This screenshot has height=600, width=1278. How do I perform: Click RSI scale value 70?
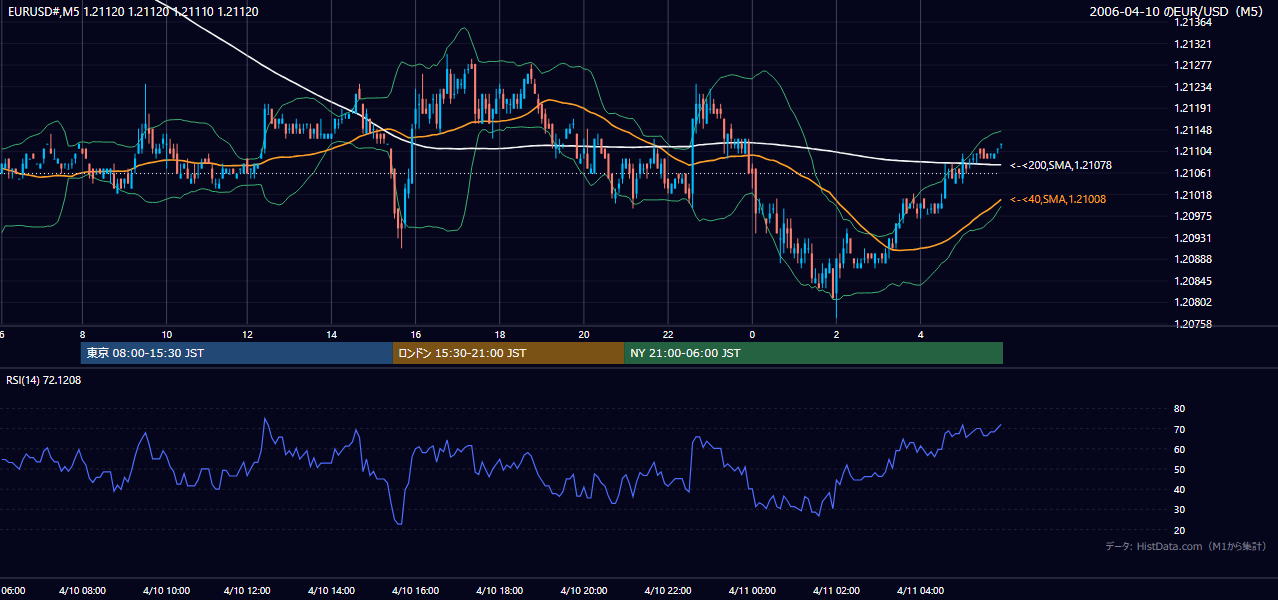(1180, 429)
